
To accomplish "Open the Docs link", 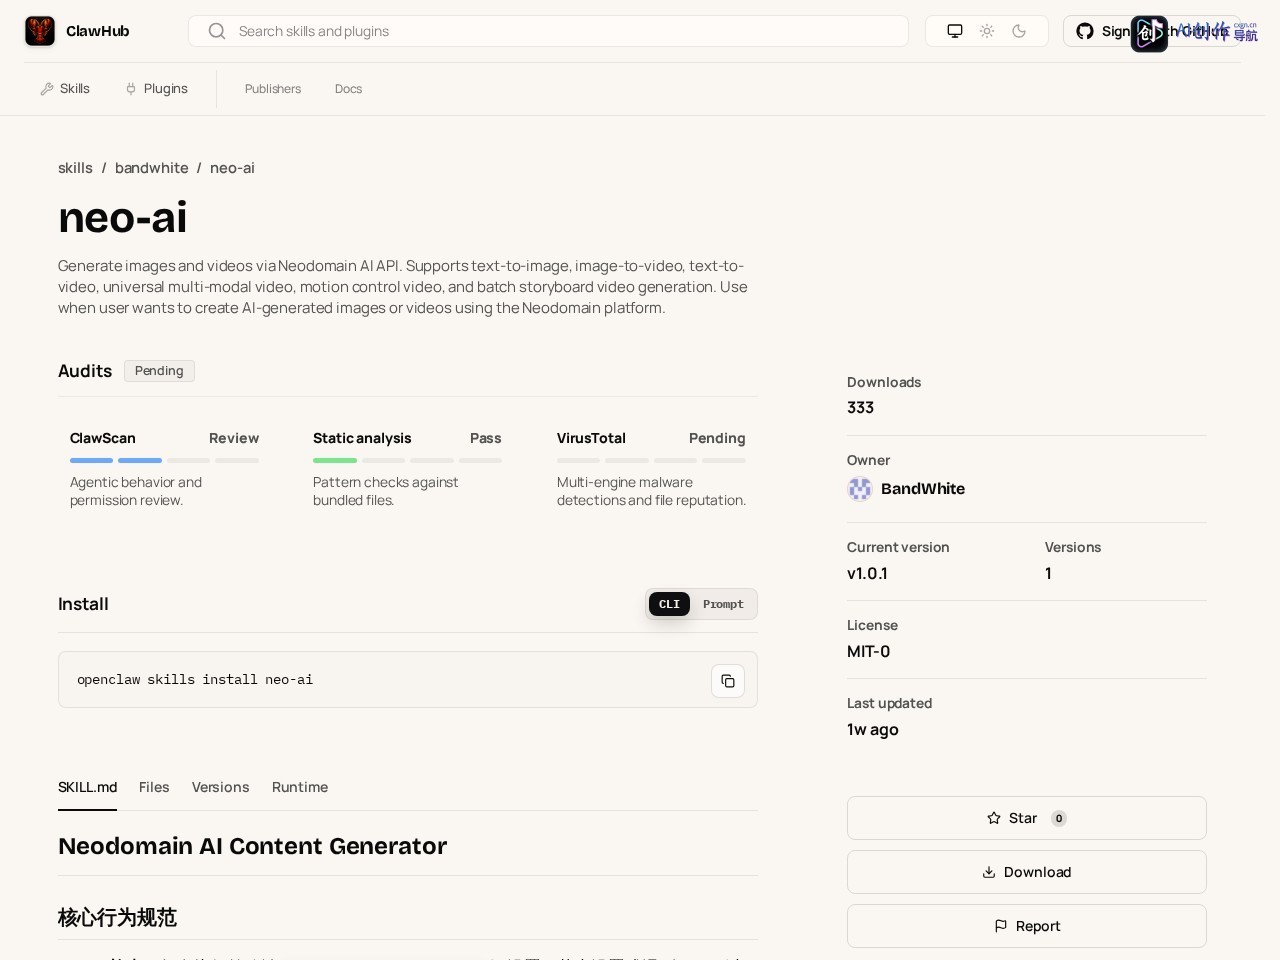I will point(348,89).
